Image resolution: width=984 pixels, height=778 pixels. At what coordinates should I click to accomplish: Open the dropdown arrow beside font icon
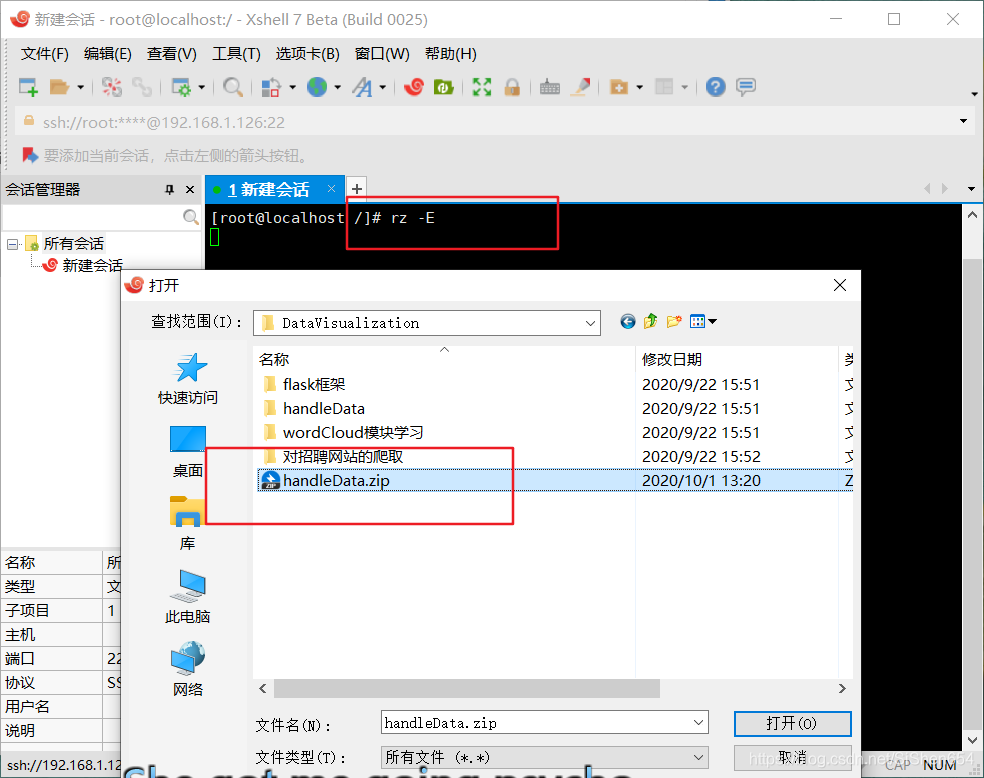pos(382,87)
